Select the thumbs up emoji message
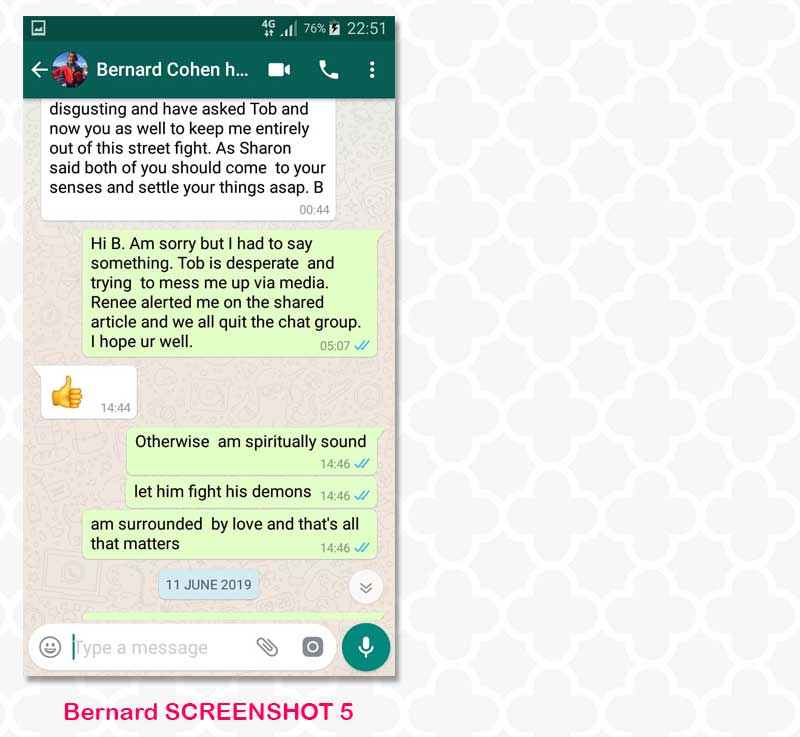800x737 pixels. pyautogui.click(x=88, y=392)
